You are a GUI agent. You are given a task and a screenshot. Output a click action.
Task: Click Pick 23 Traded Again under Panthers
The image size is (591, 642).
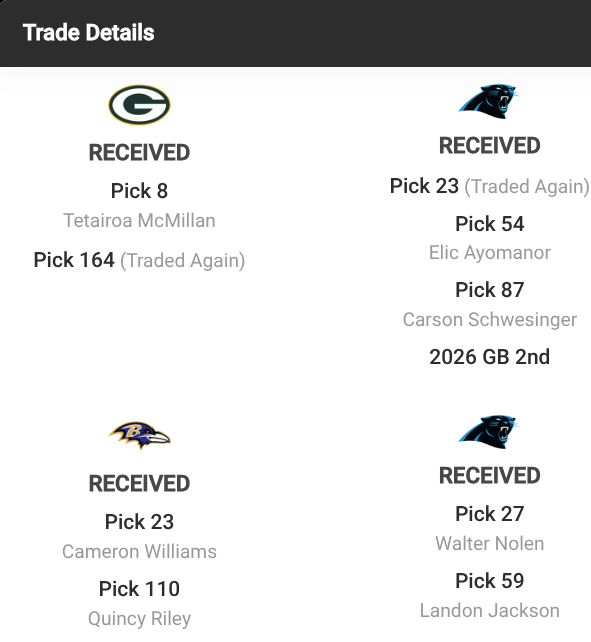pyautogui.click(x=489, y=186)
